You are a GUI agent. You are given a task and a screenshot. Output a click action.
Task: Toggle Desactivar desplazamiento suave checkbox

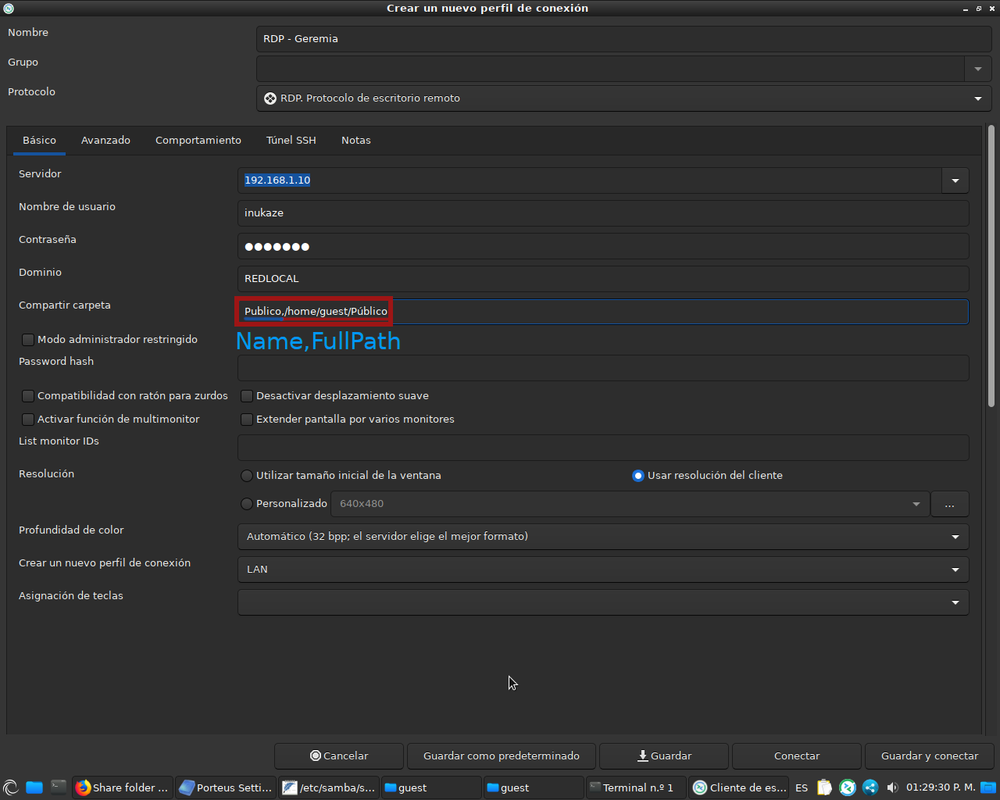246,396
